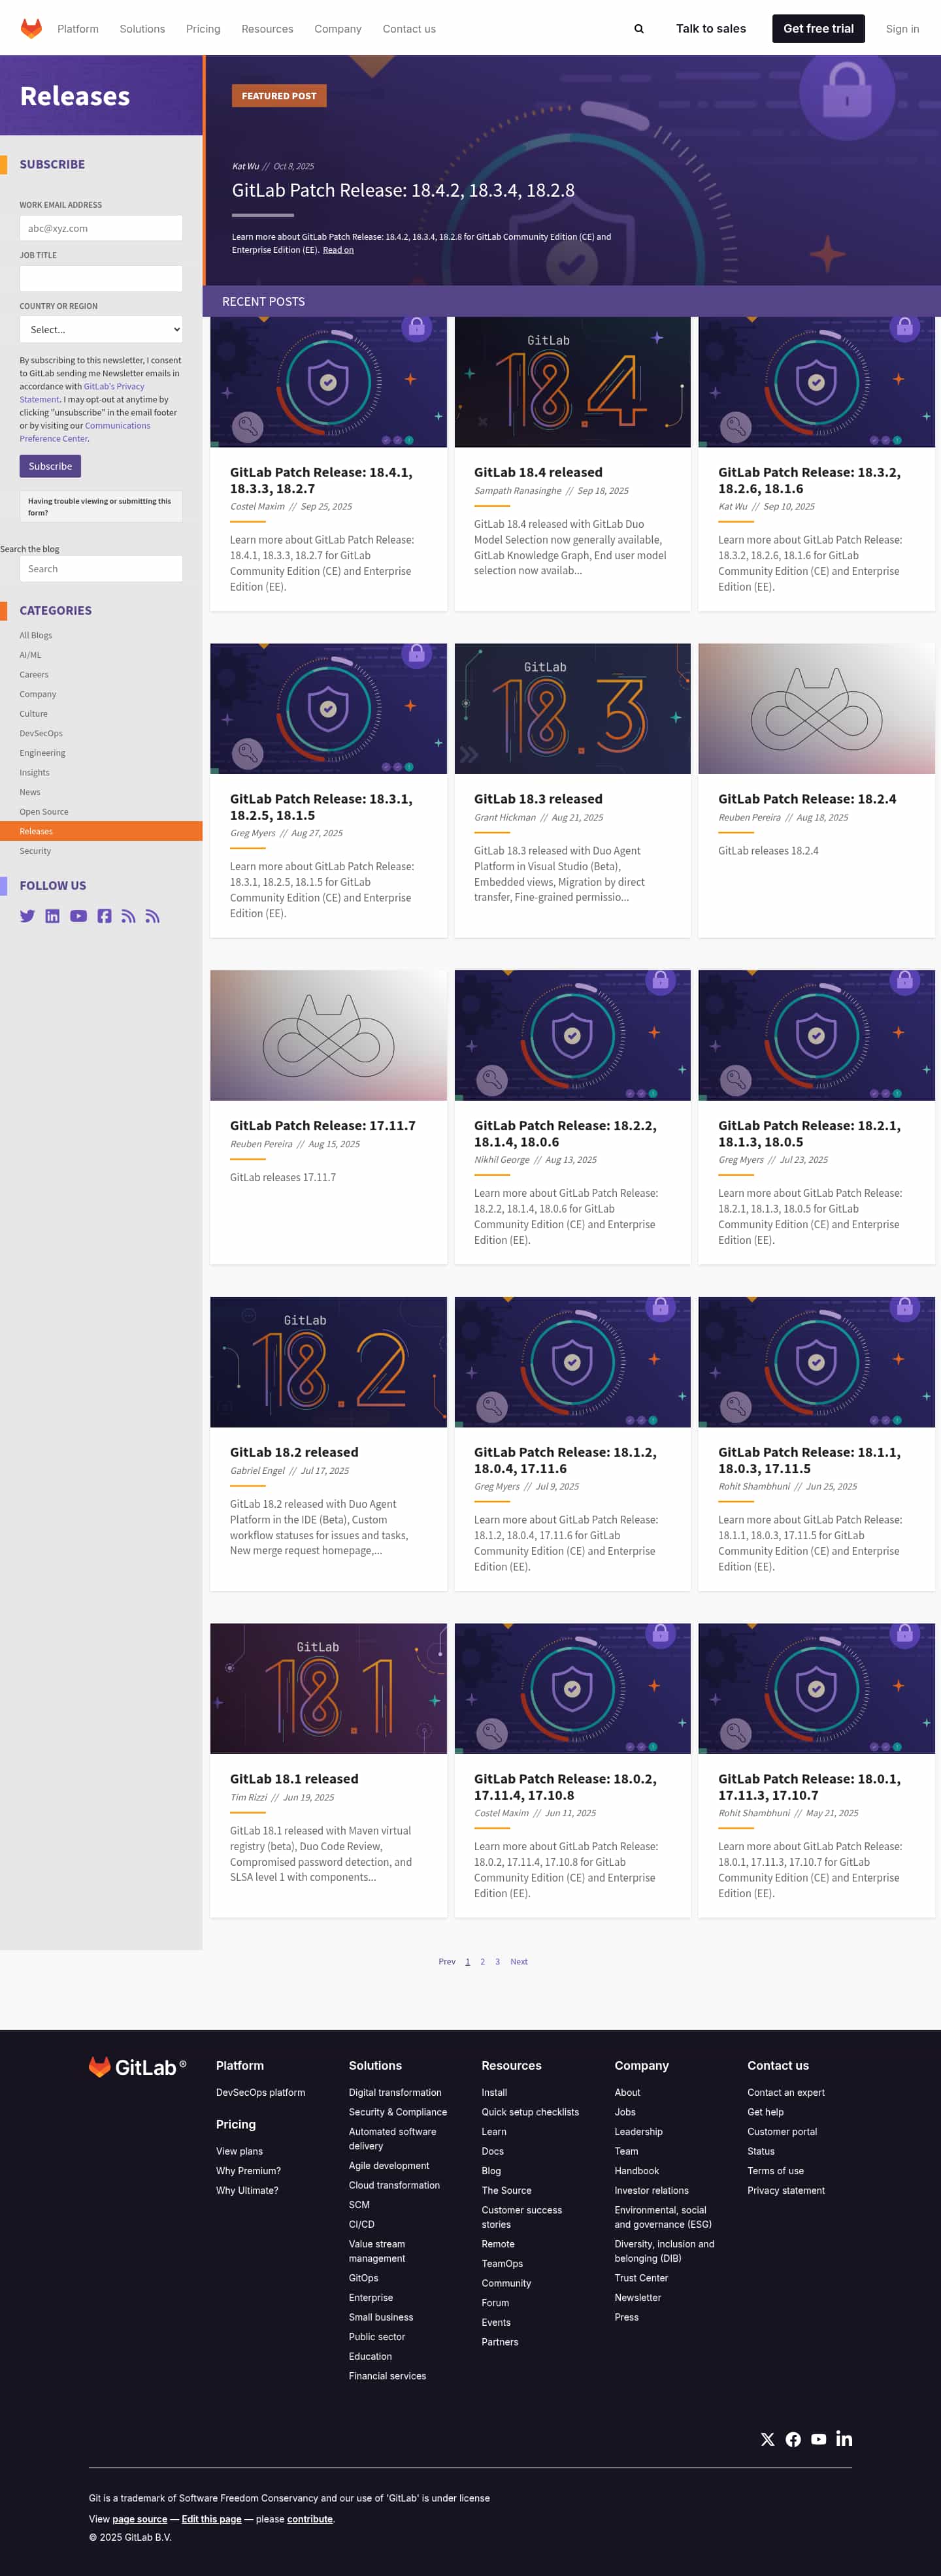The image size is (941, 2576).
Task: Follow the Read on link in featured post
Action: [338, 250]
